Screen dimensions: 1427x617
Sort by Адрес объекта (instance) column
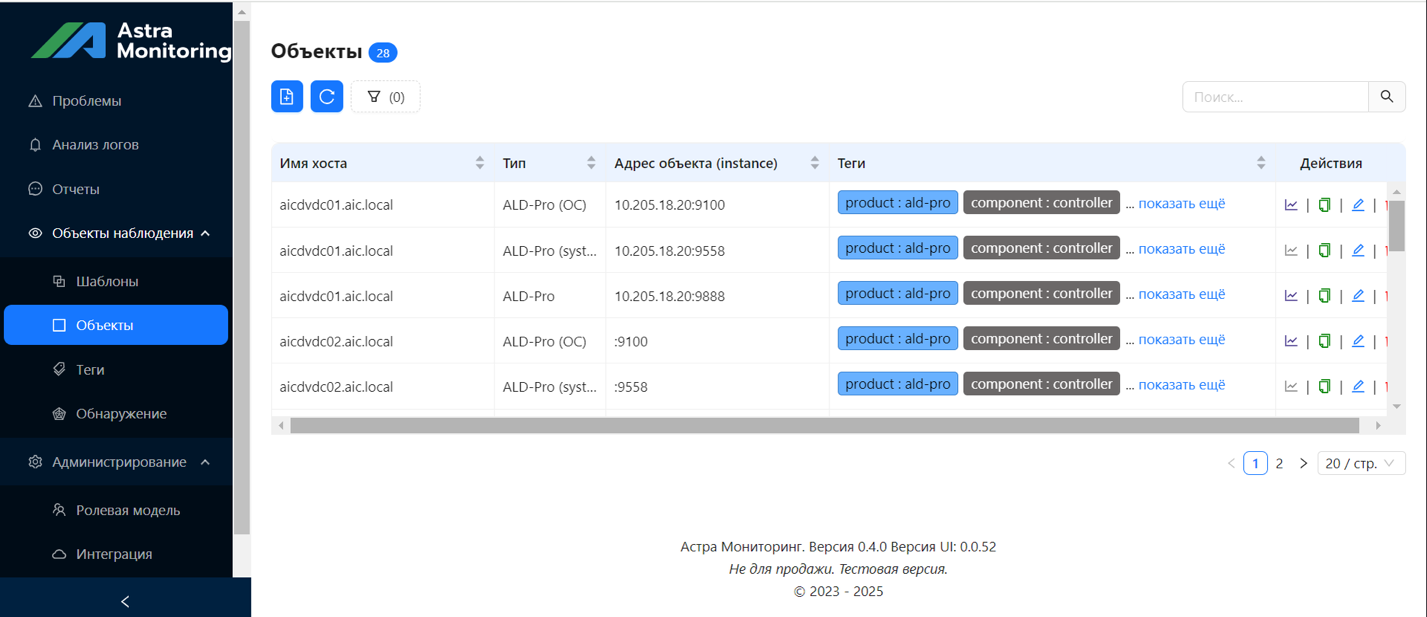(815, 163)
